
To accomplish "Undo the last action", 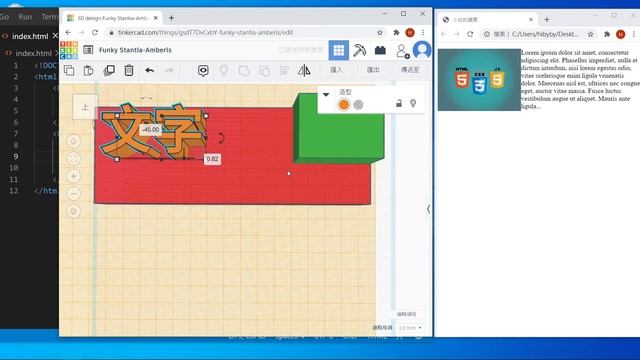I will (149, 70).
